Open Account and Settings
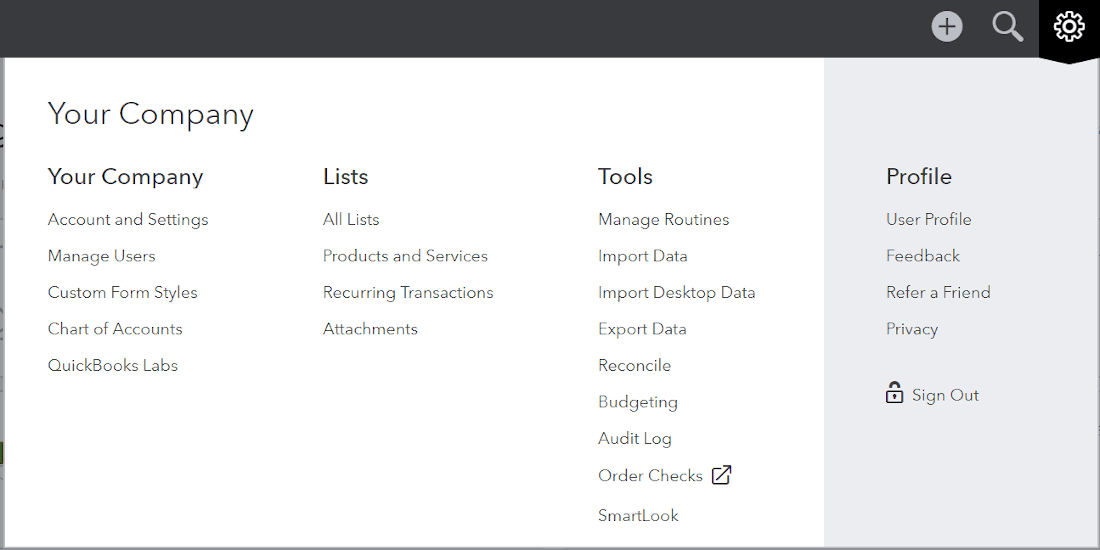Viewport: 1100px width, 550px height. pyautogui.click(x=128, y=220)
